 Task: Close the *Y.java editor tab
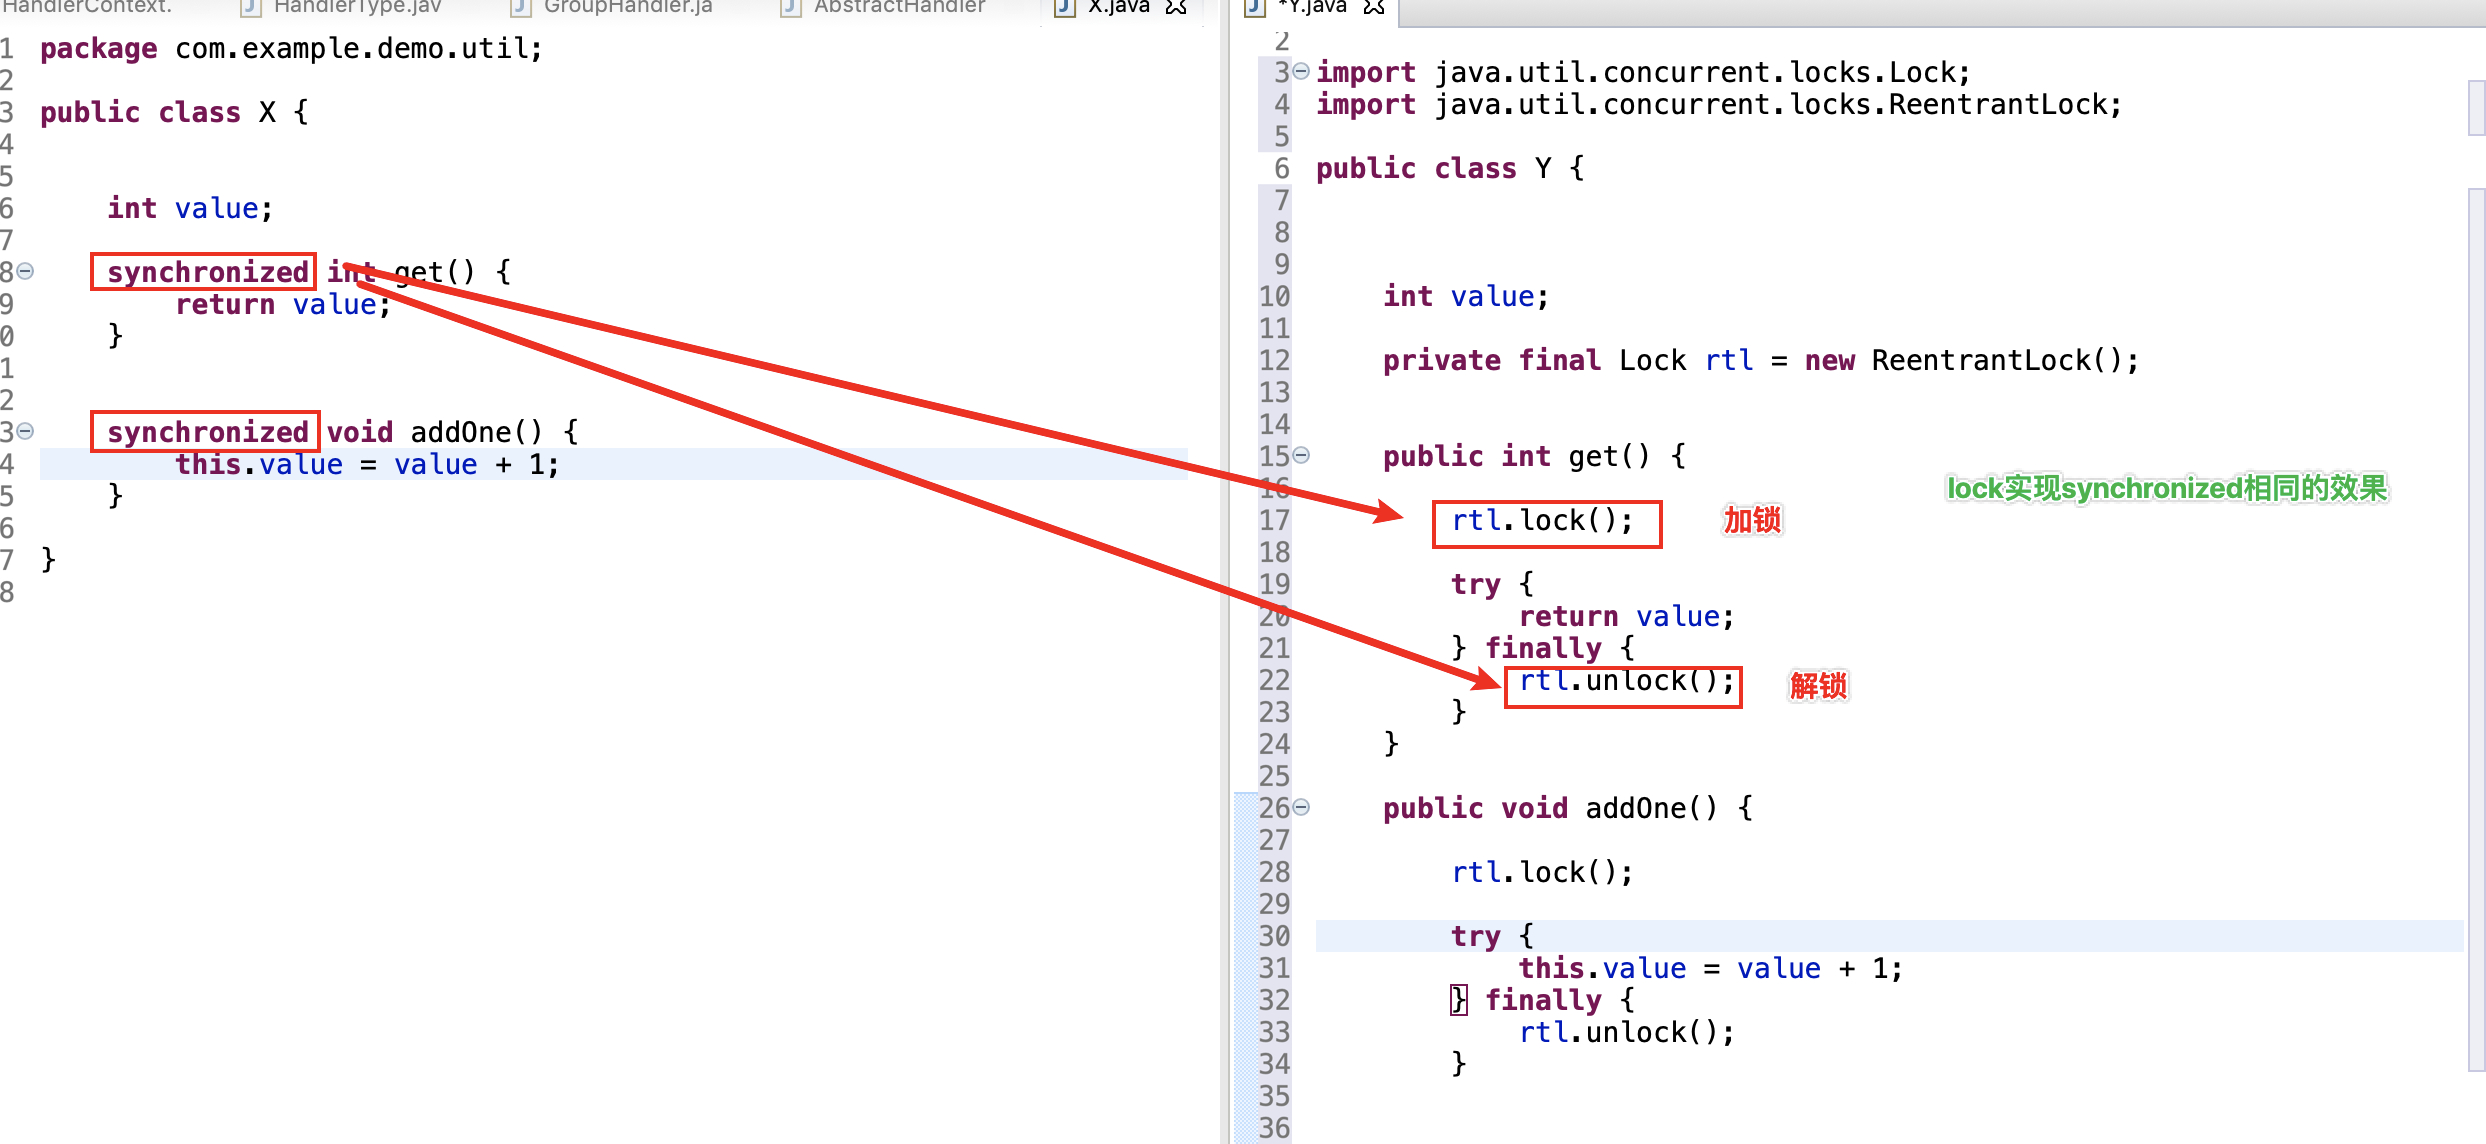[1374, 7]
